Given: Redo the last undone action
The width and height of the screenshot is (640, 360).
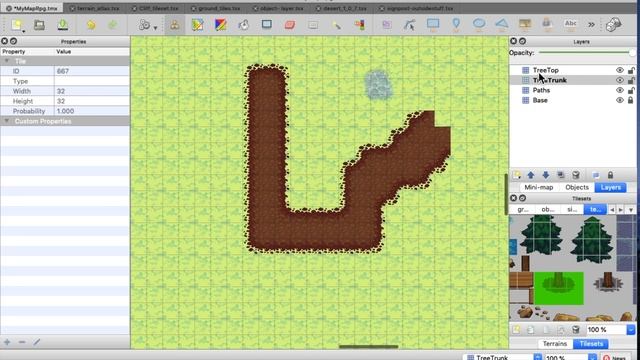Looking at the screenshot, I should tap(113, 25).
